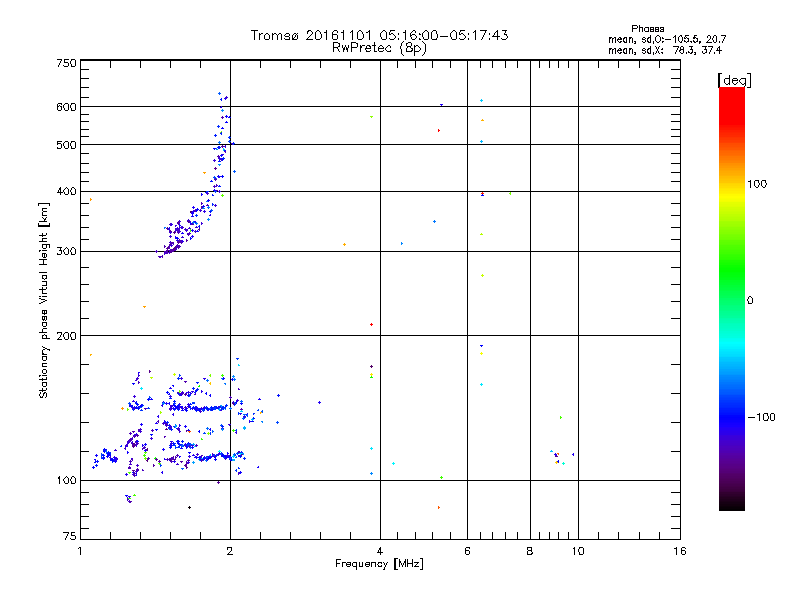Click the frequency axis label '10'
800x600 pixels.
(x=578, y=551)
